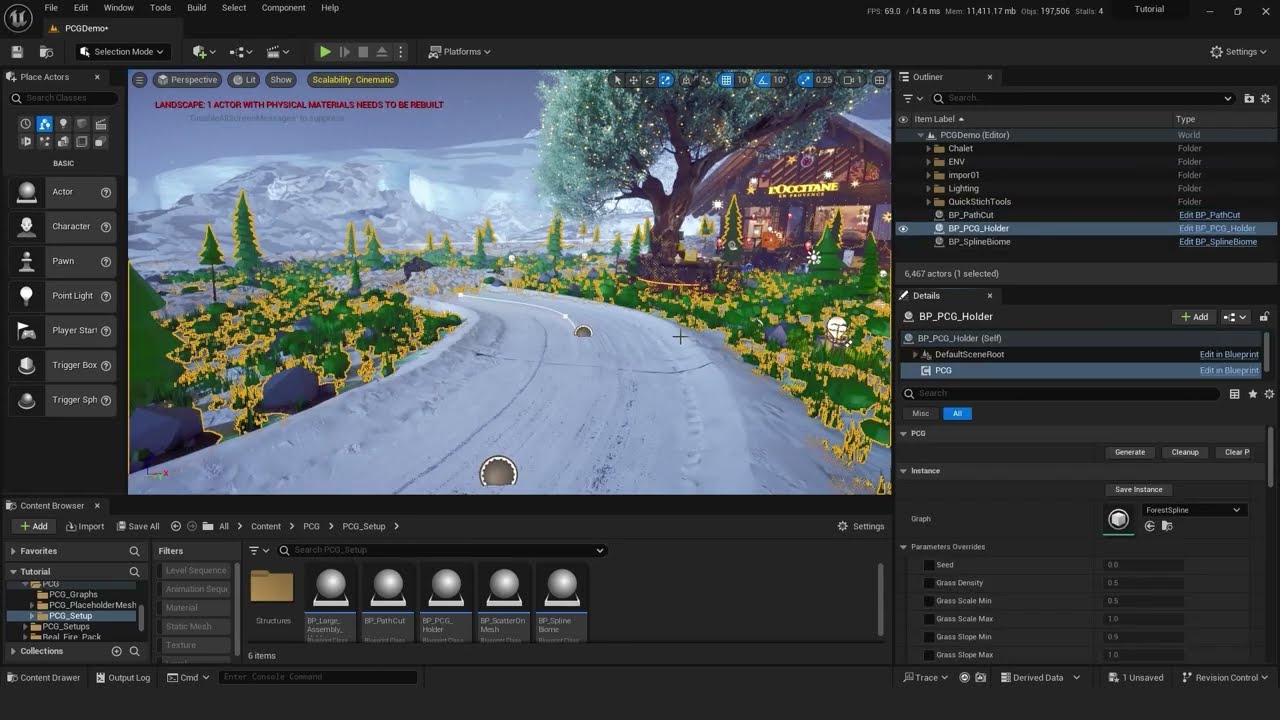Select the viewport Select mode arrow icon

pyautogui.click(x=618, y=80)
